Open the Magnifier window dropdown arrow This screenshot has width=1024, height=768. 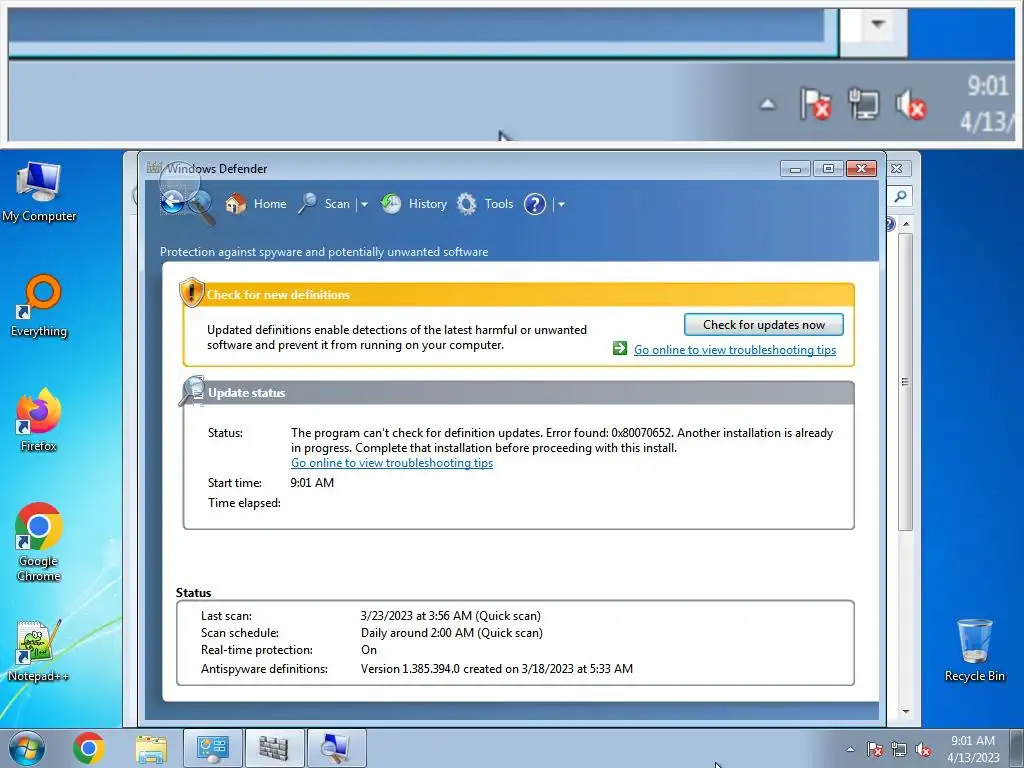click(x=878, y=24)
